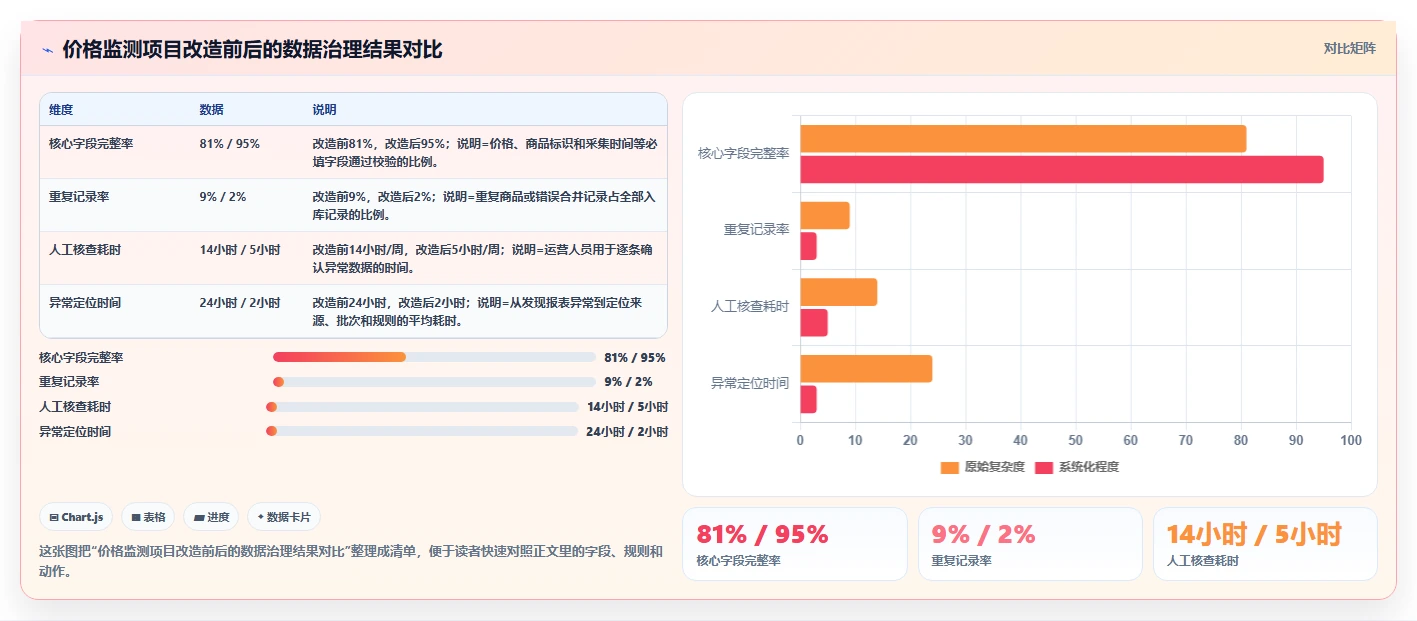Click the 9% / 2% value beside progress bar

(x=628, y=382)
